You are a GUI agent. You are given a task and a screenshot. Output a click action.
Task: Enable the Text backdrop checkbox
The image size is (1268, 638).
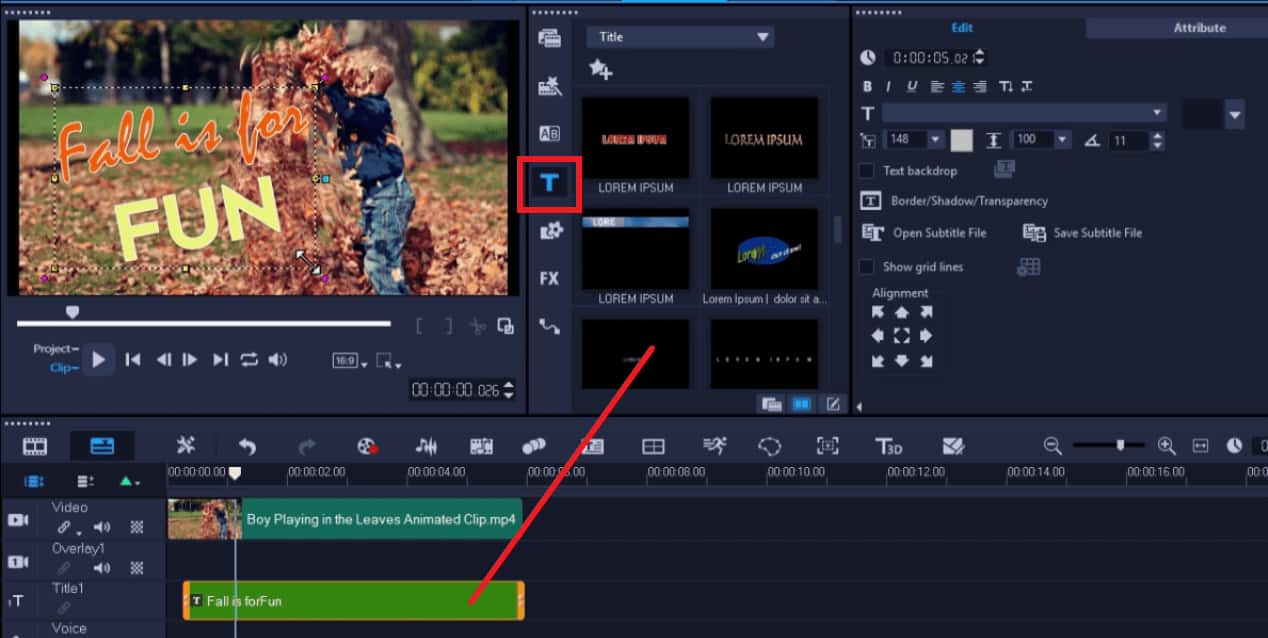pos(866,170)
